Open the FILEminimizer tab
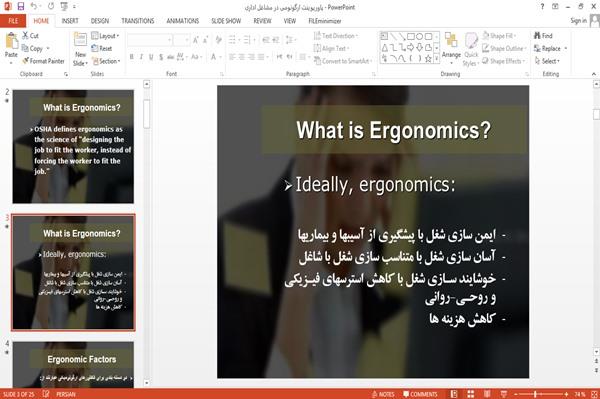The width and height of the screenshot is (600, 399). pyautogui.click(x=325, y=21)
